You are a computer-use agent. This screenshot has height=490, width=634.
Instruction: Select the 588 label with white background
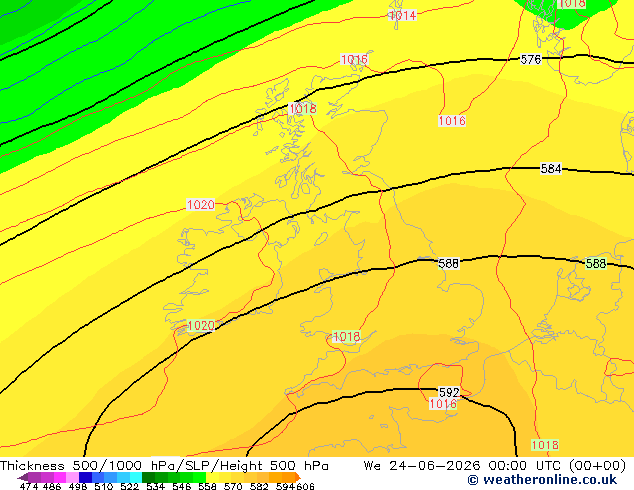(x=448, y=264)
